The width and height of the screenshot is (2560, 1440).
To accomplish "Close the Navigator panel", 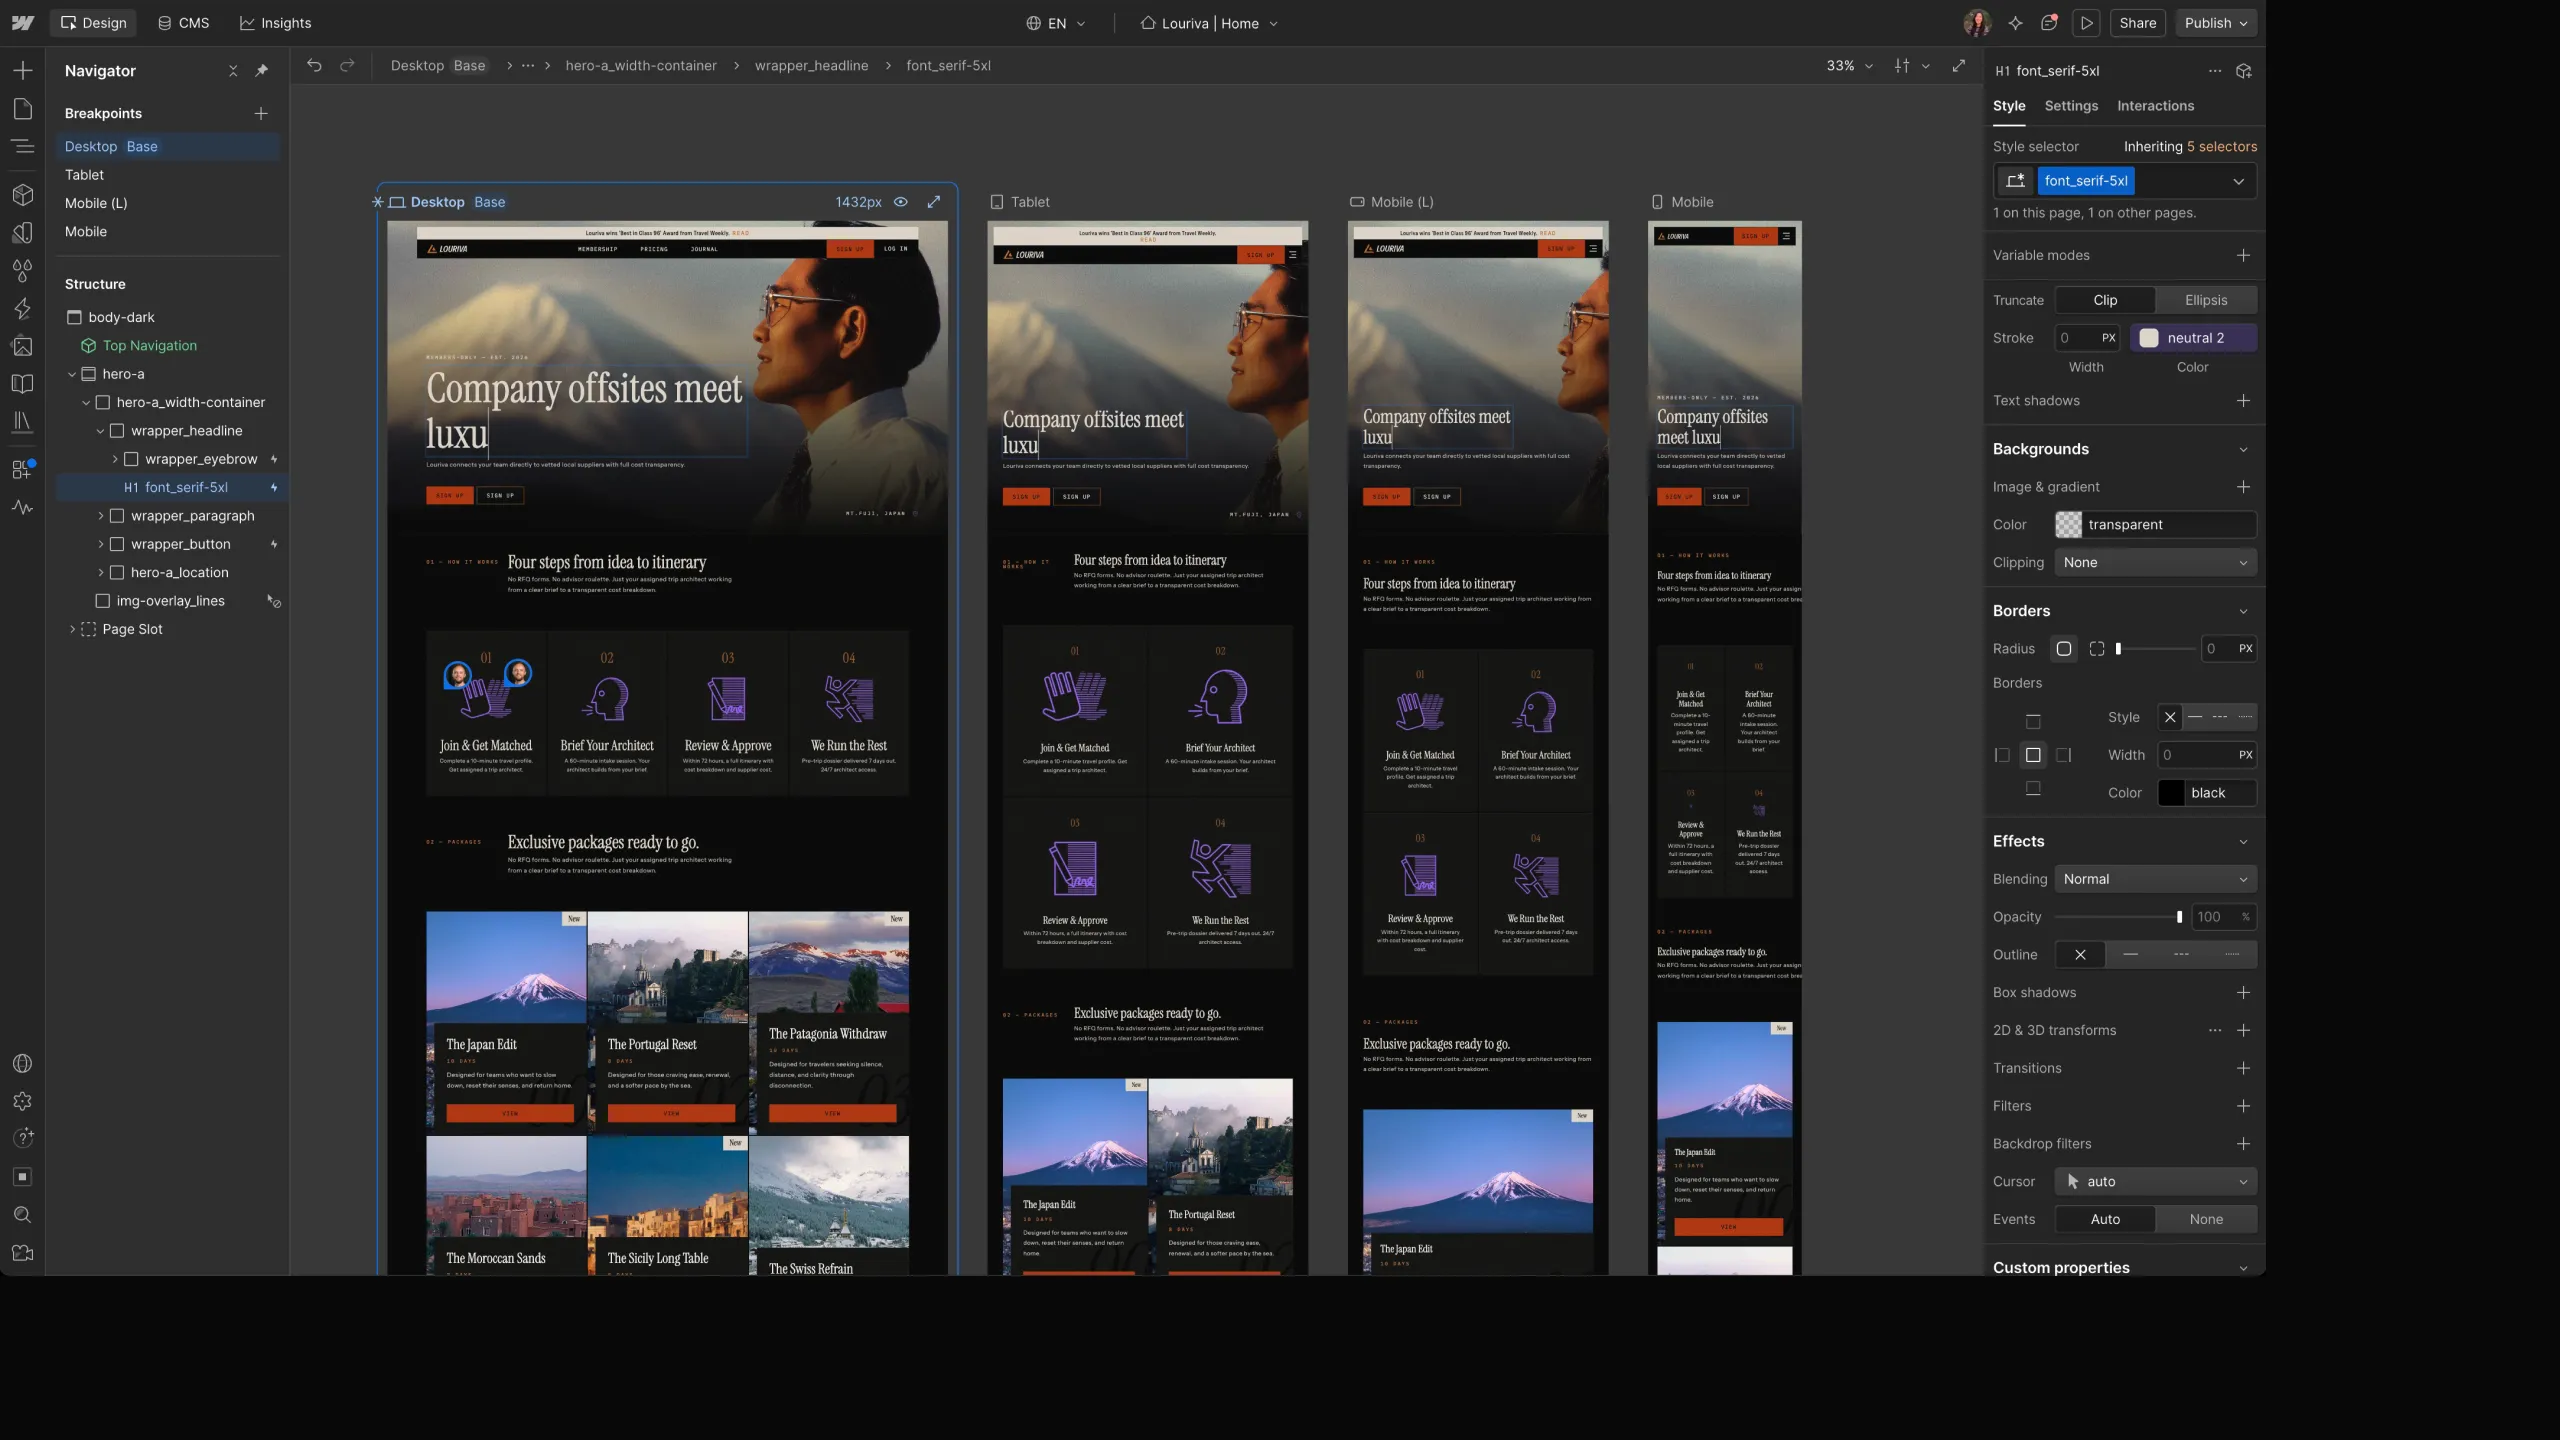I will [x=233, y=71].
